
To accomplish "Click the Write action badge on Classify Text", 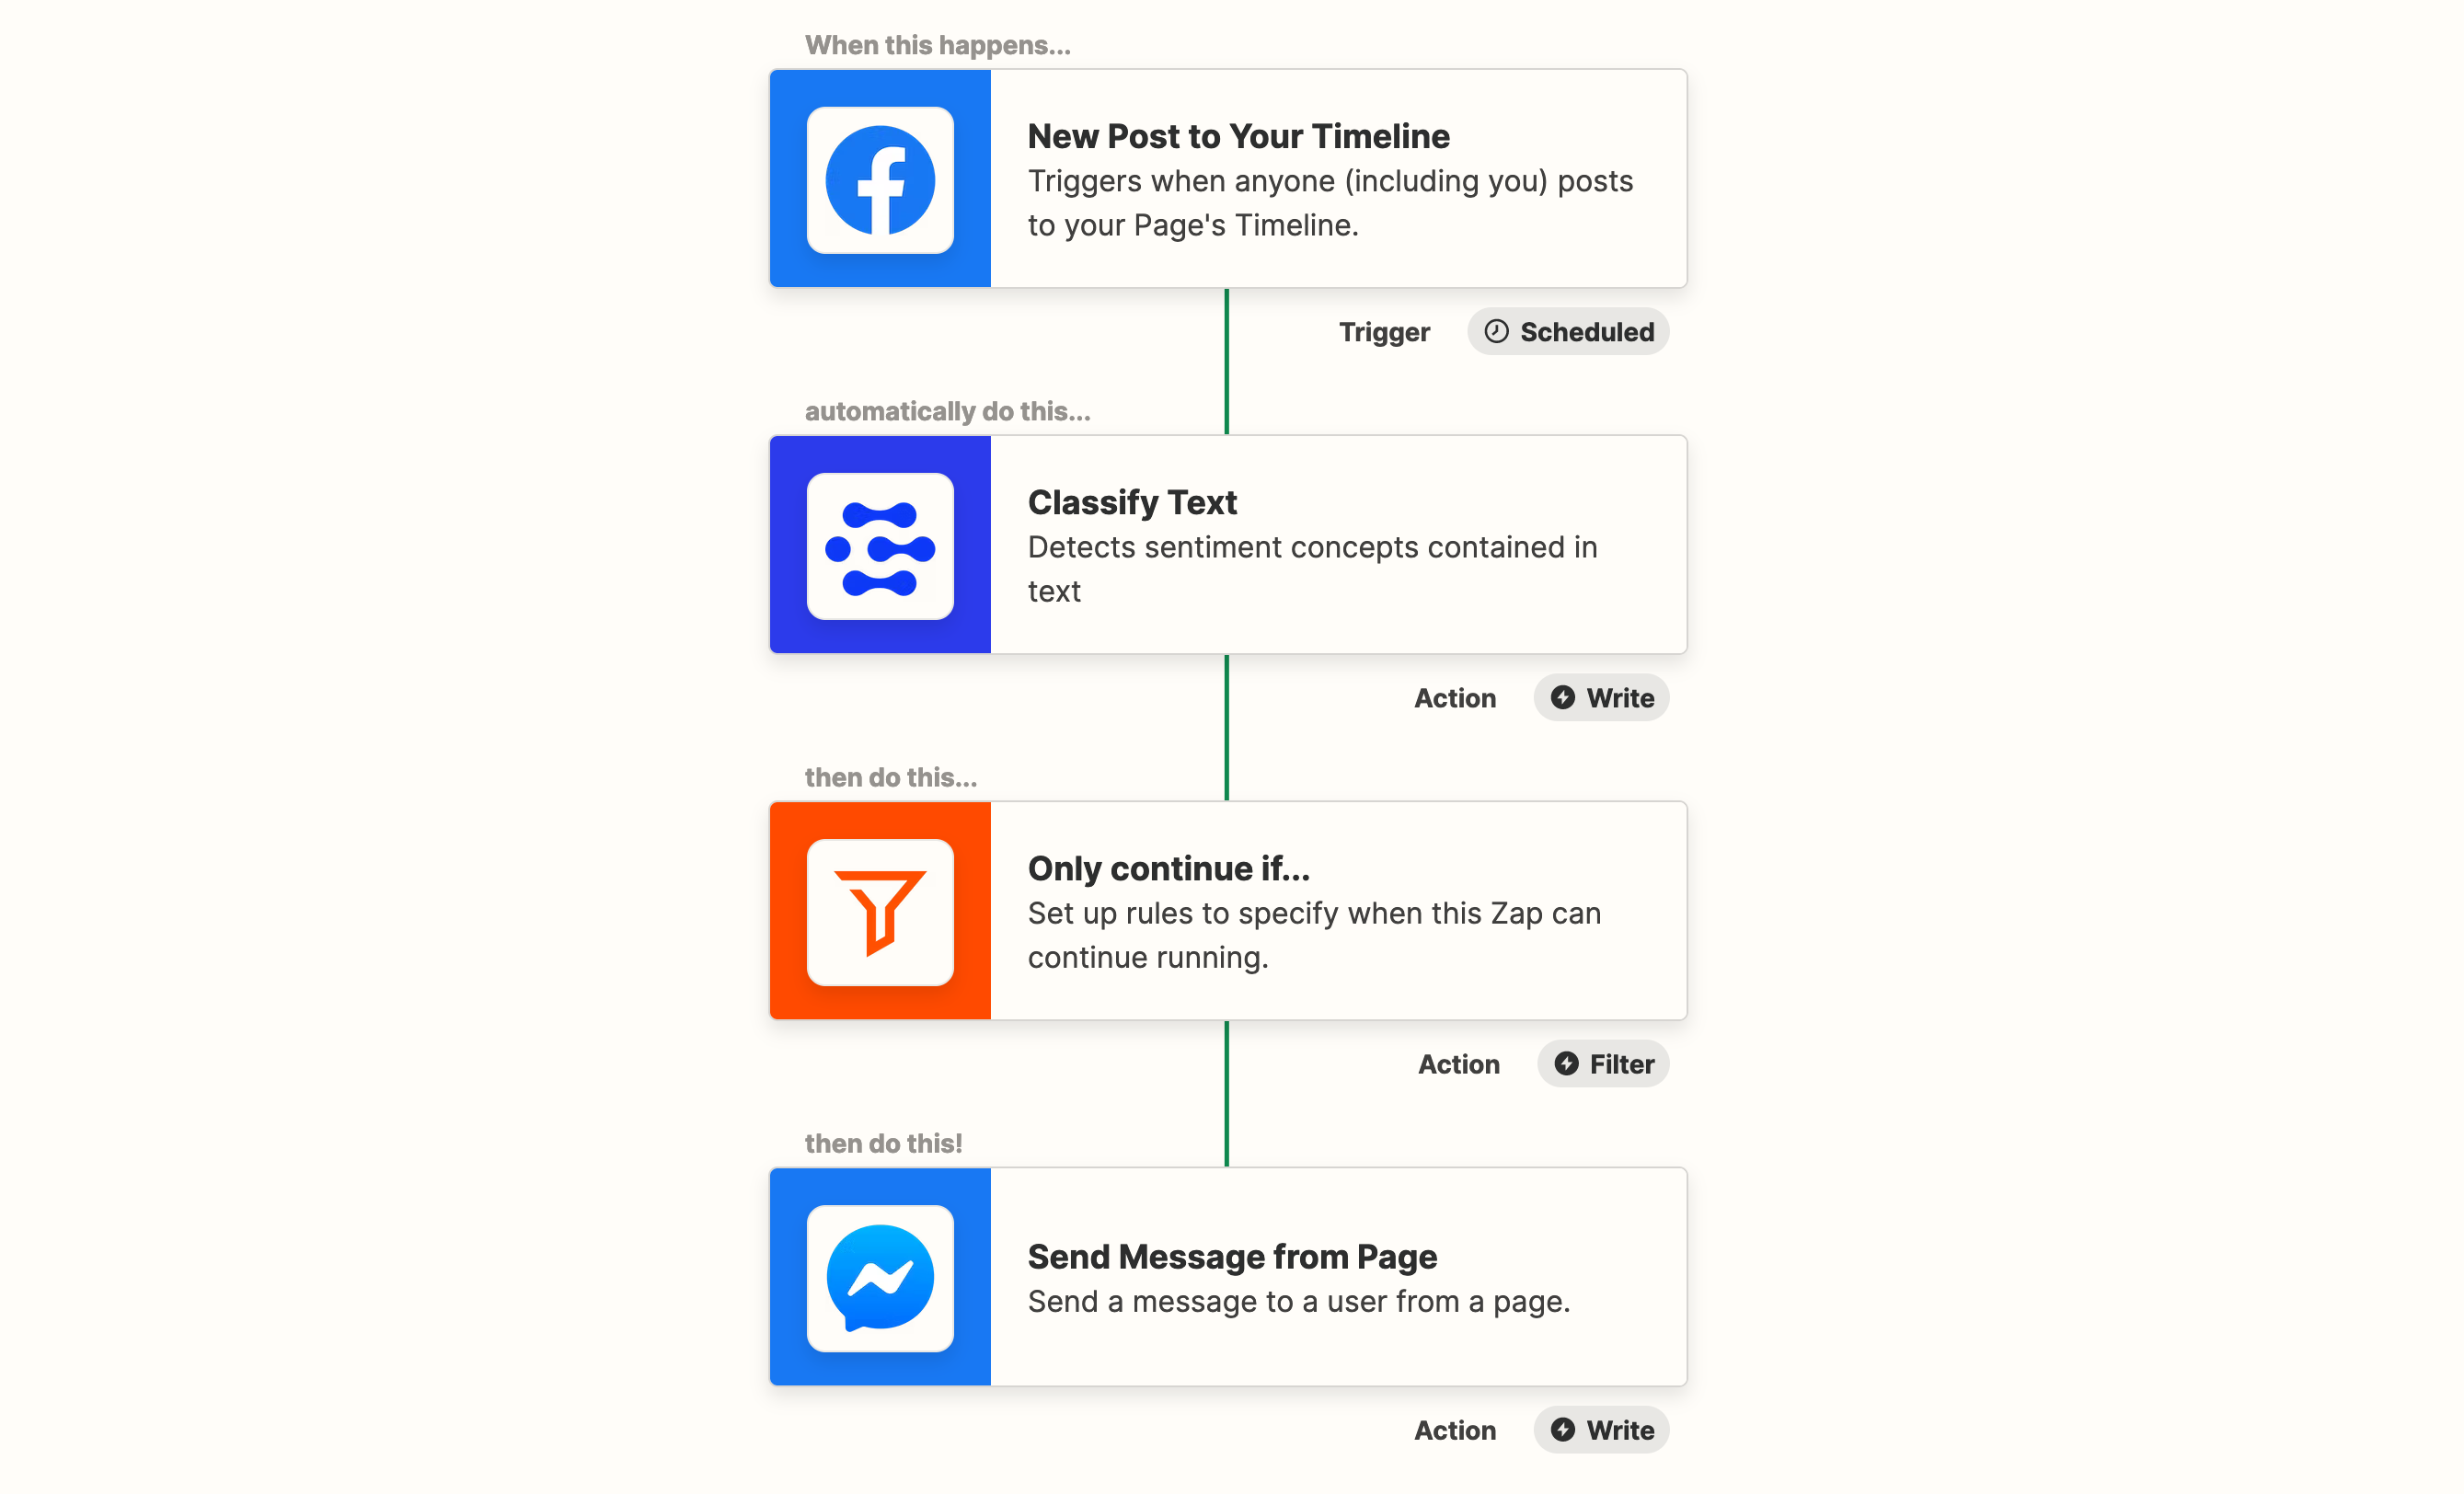I will point(1600,696).
